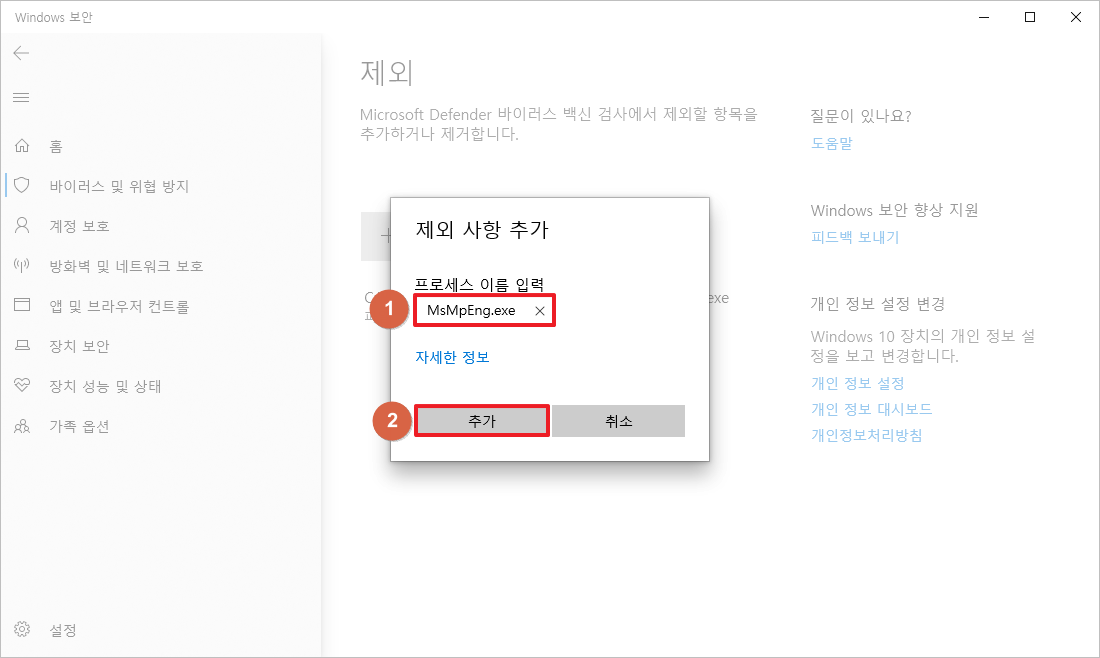
Task: Select 바이러스 및 위협 방지 in navigation menu
Action: [x=105, y=185]
